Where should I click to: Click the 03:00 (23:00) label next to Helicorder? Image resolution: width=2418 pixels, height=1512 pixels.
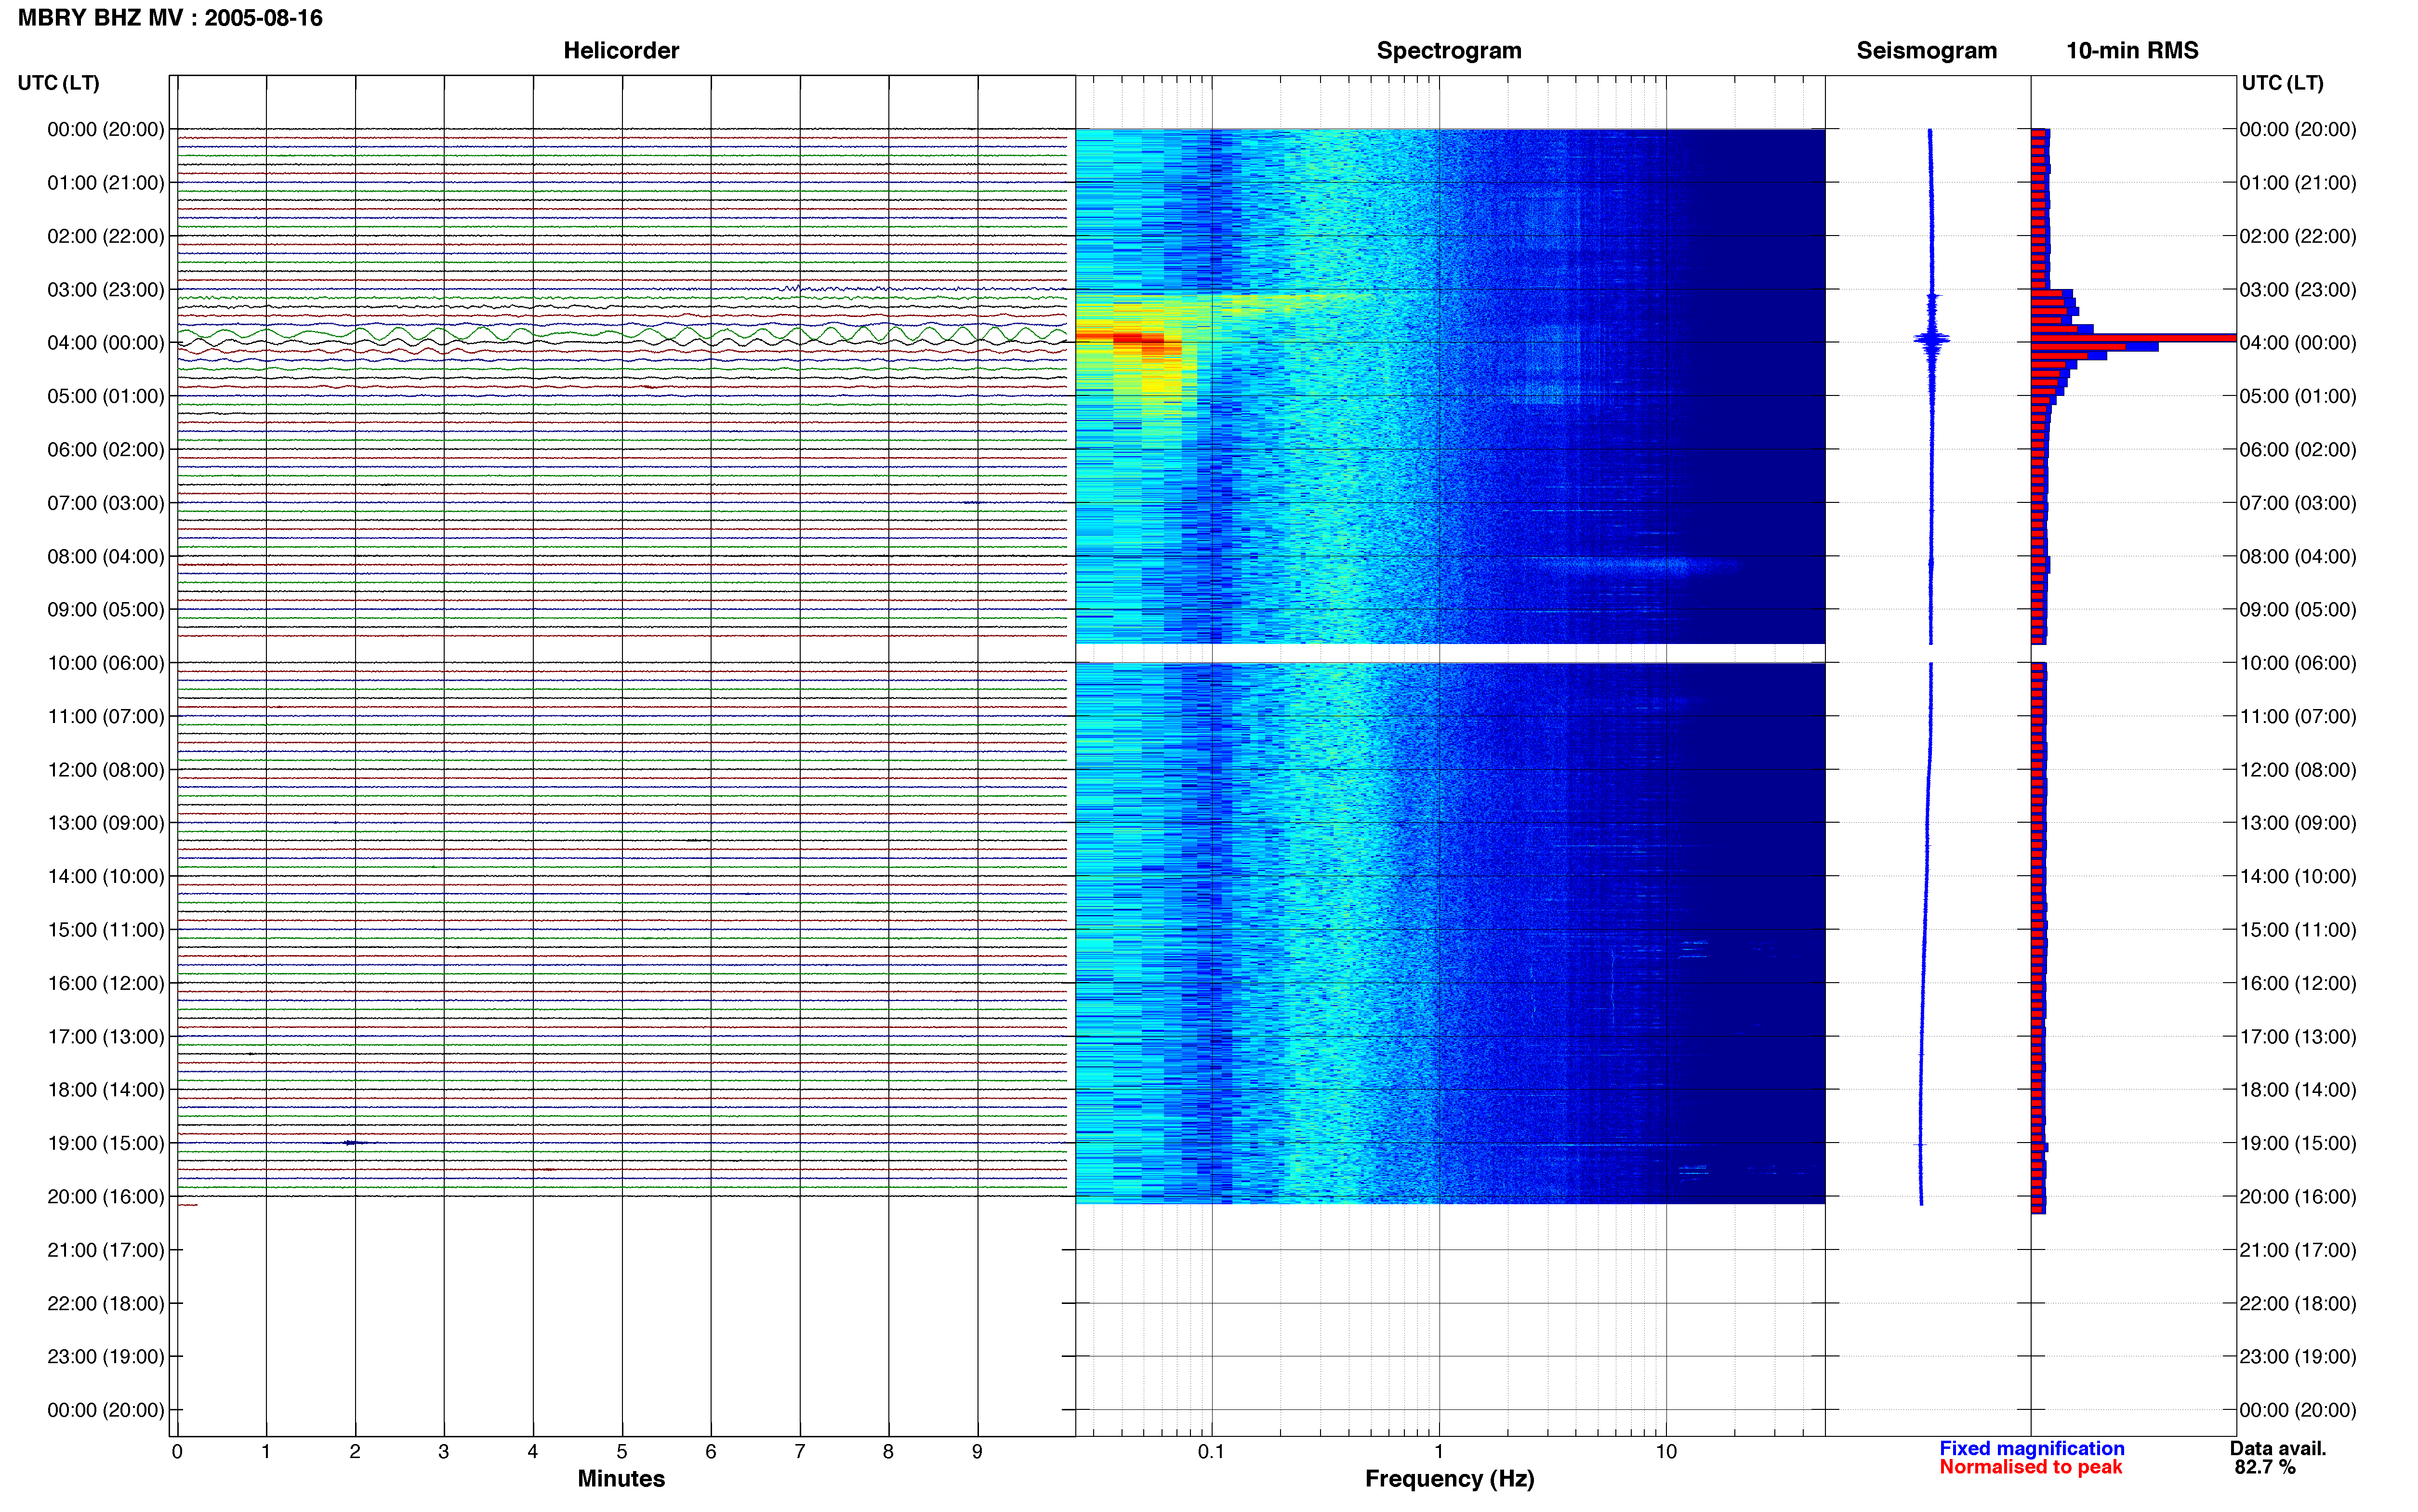pyautogui.click(x=106, y=290)
